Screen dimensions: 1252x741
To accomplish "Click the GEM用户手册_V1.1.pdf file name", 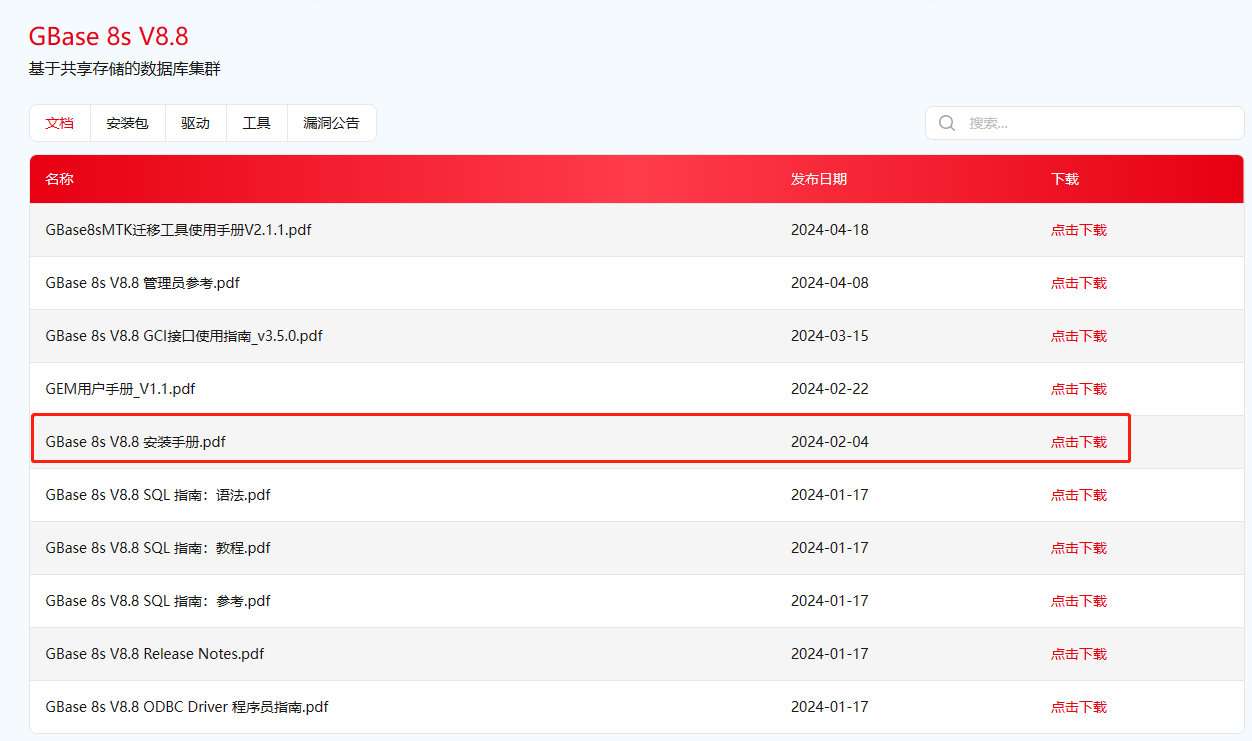I will pyautogui.click(x=120, y=389).
